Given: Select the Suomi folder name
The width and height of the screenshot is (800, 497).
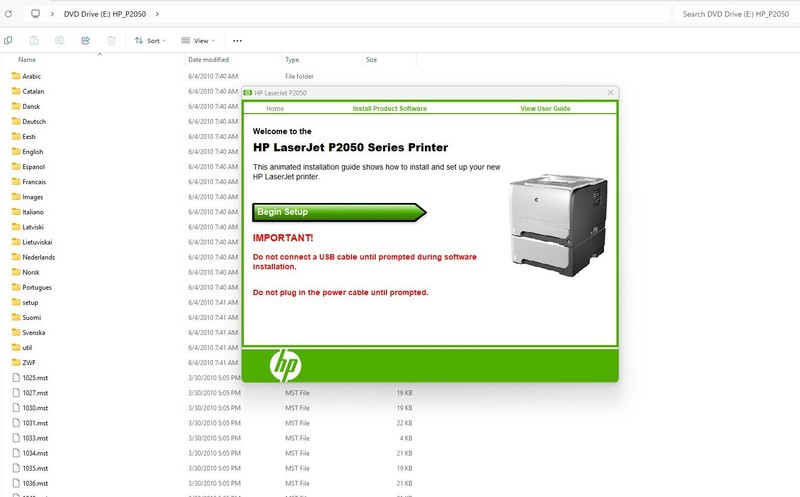Looking at the screenshot, I should pyautogui.click(x=32, y=317).
